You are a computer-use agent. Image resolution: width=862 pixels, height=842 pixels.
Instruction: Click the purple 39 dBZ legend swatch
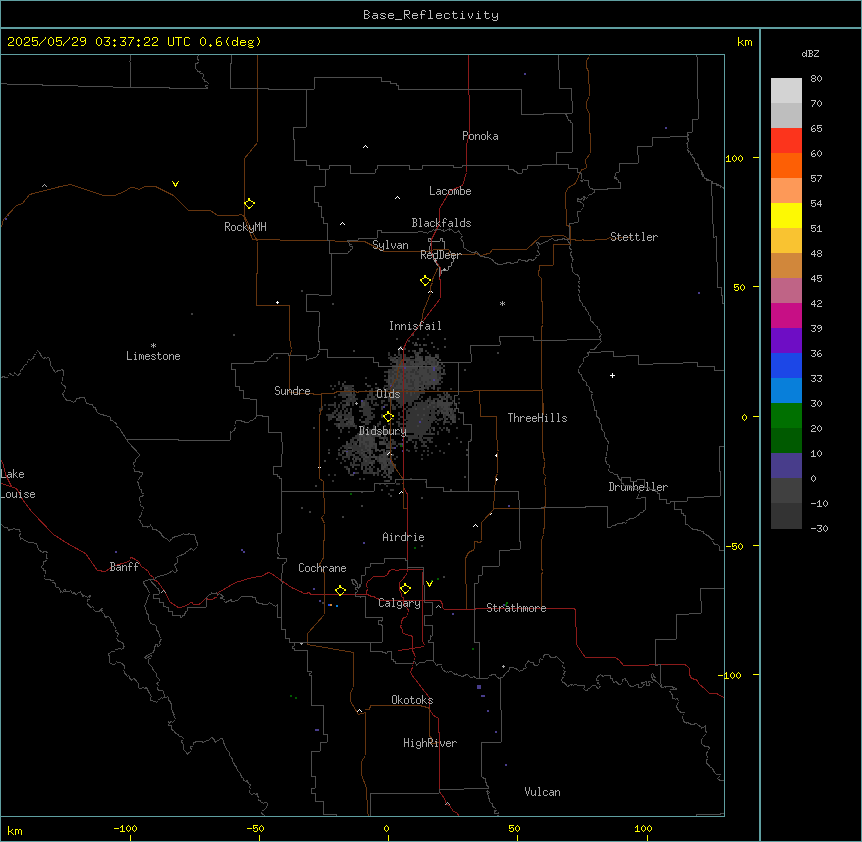click(786, 341)
